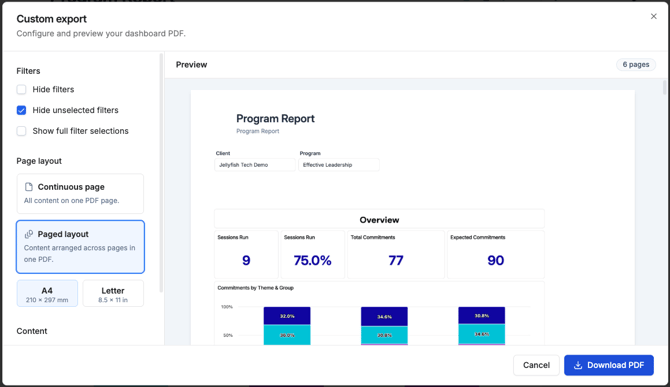Click the 6 pages badge
The height and width of the screenshot is (387, 670).
[x=636, y=64]
